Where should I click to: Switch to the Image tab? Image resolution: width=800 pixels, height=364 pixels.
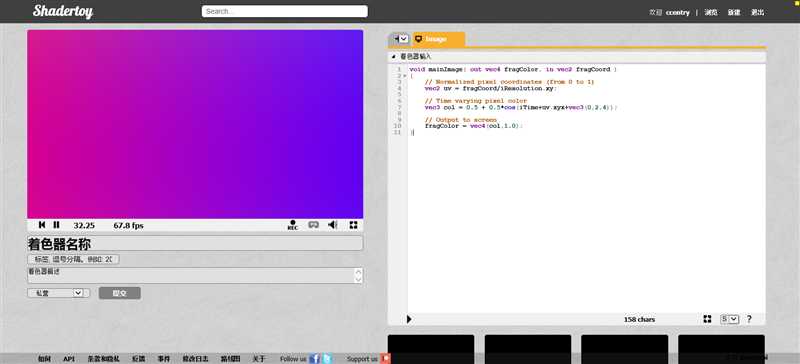439,39
